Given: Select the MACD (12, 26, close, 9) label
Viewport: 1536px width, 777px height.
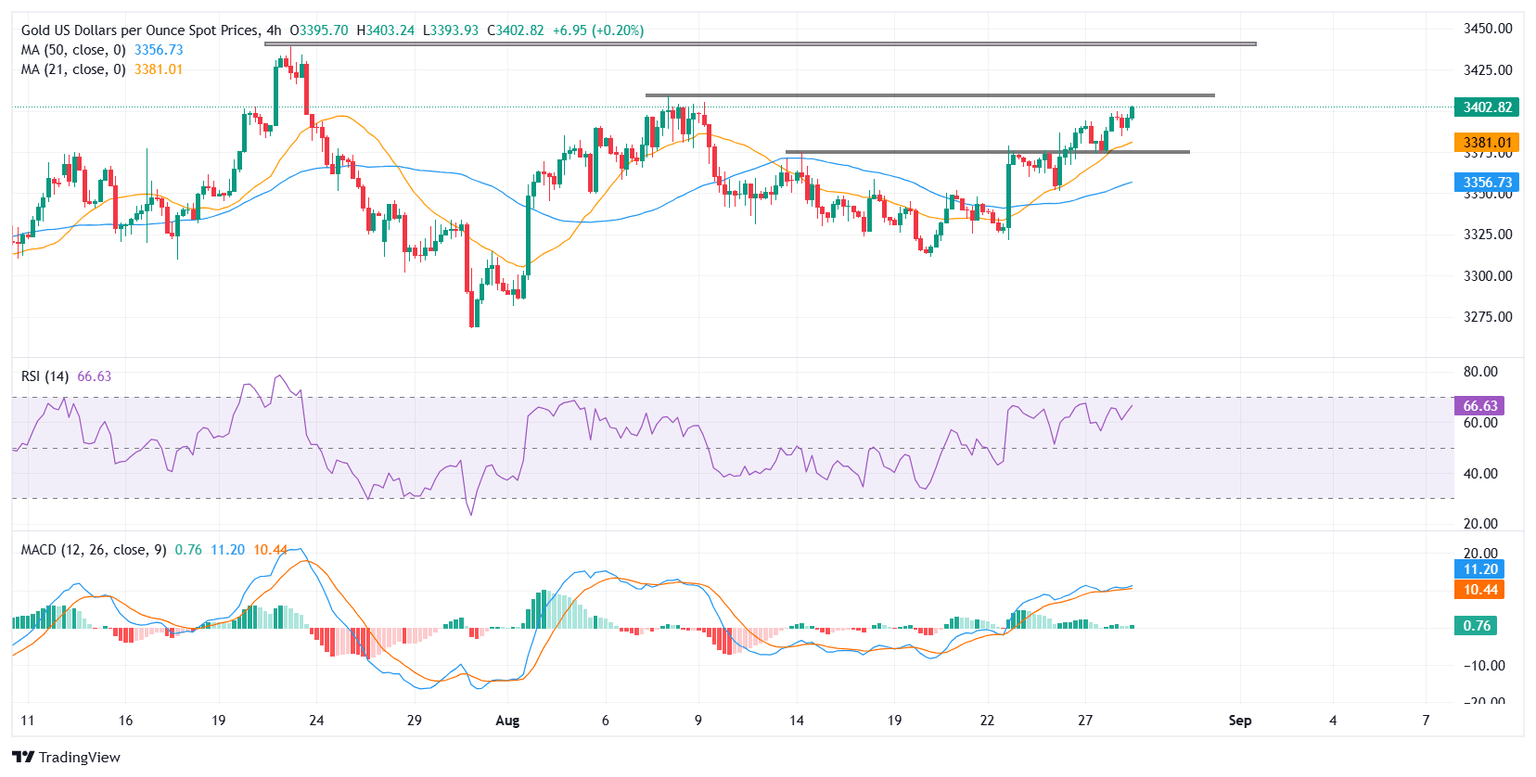Looking at the screenshot, I should coord(94,550).
